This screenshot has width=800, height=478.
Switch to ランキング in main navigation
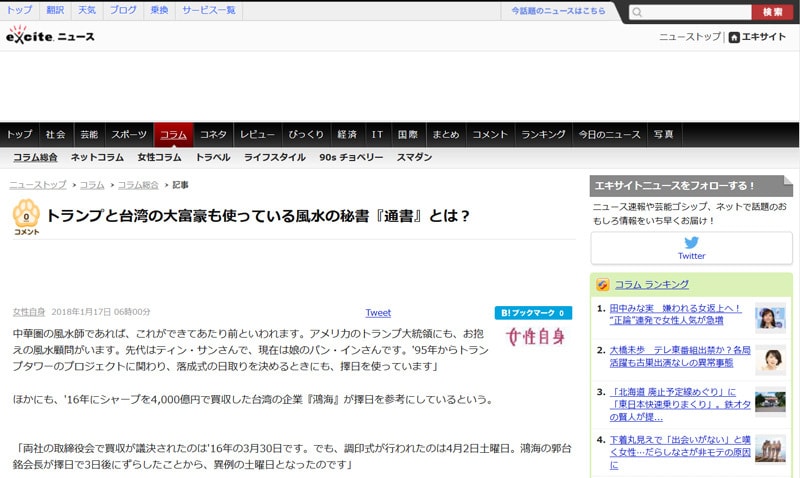tap(543, 134)
